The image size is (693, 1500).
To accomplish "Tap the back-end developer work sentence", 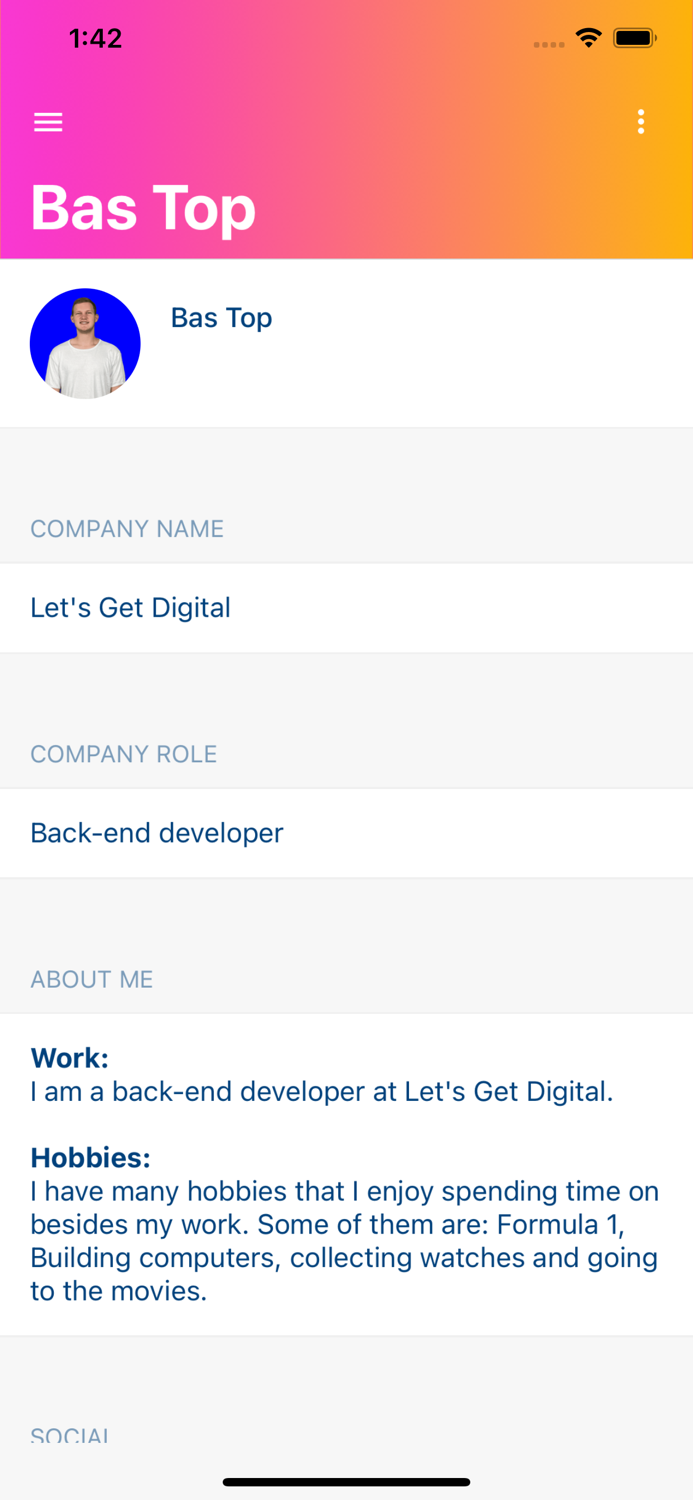I will tap(321, 1091).
